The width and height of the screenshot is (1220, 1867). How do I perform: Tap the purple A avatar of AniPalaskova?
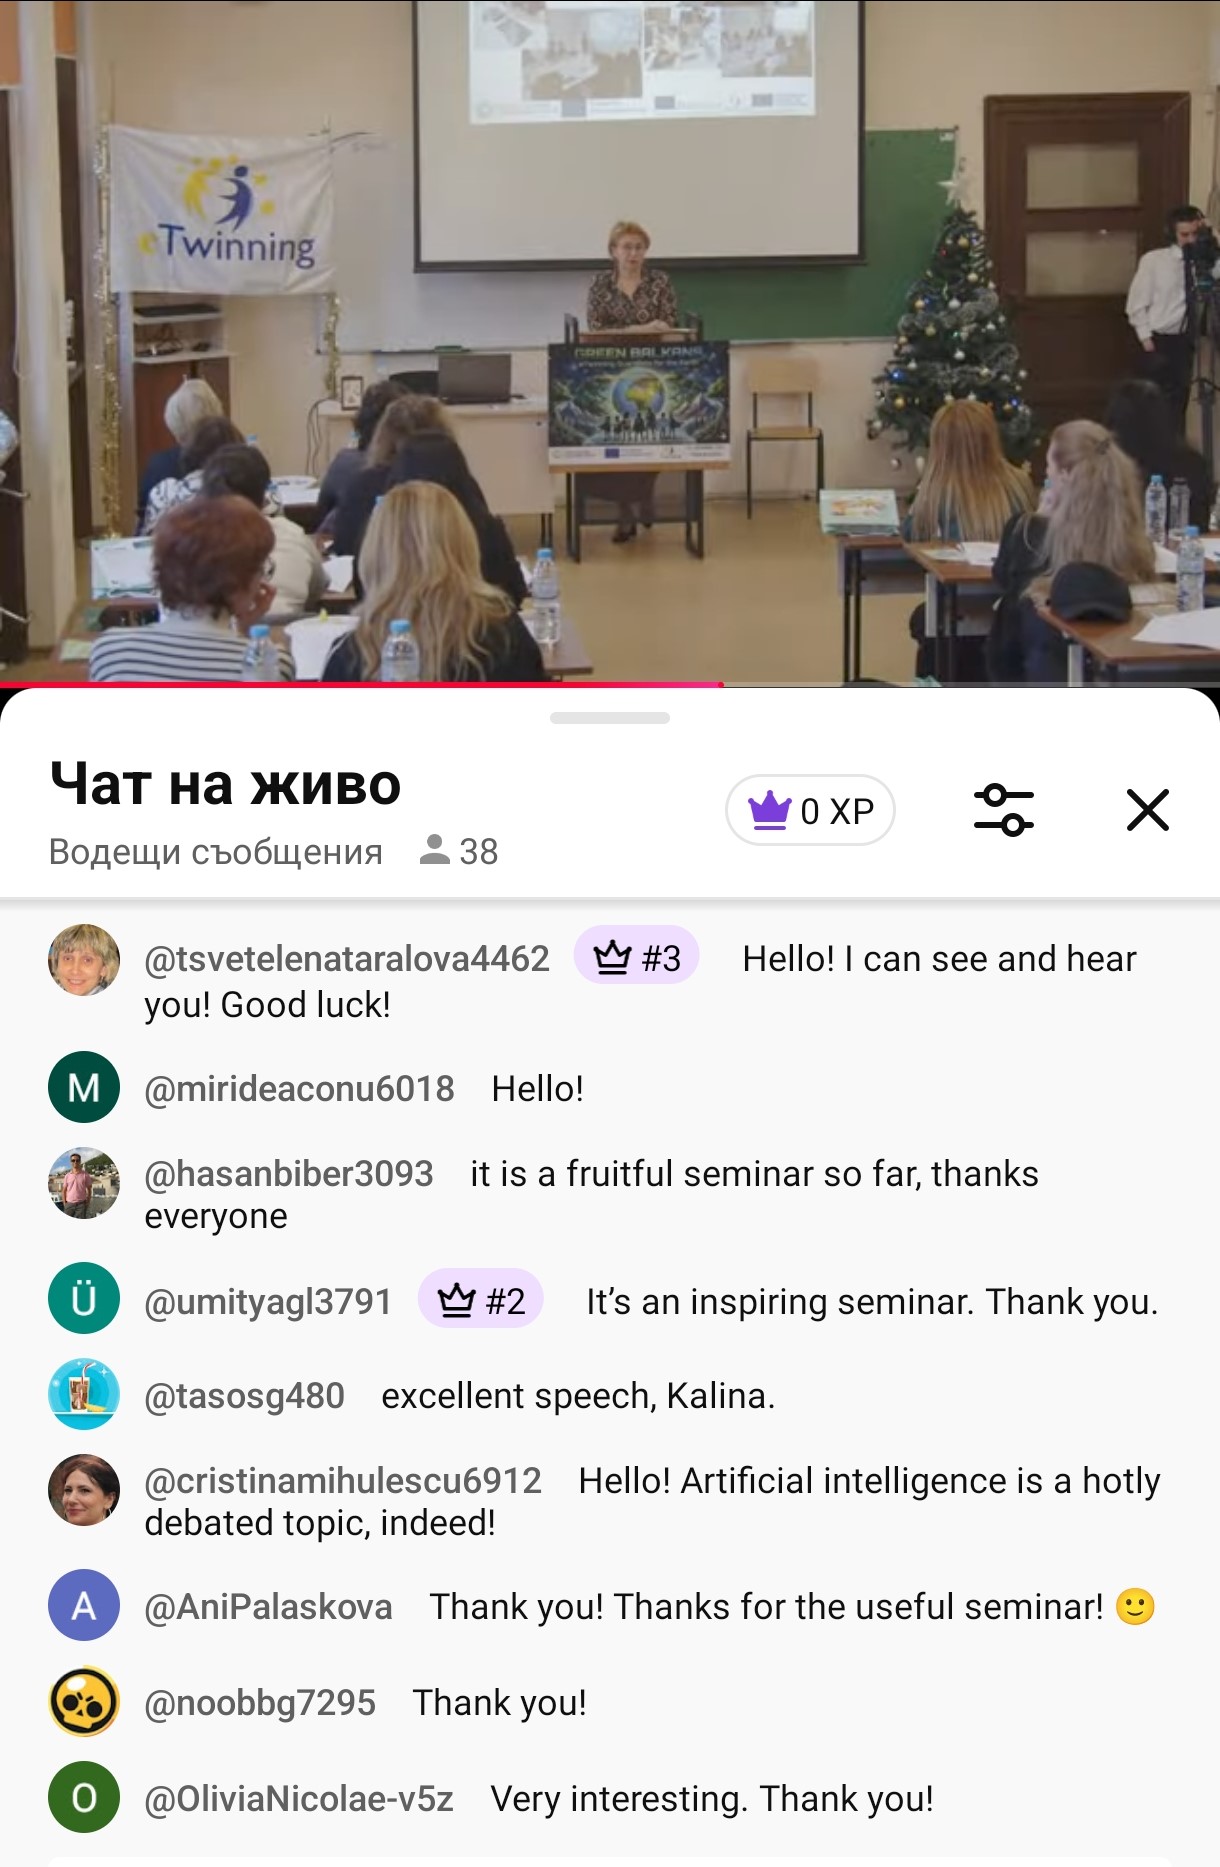pyautogui.click(x=84, y=1606)
